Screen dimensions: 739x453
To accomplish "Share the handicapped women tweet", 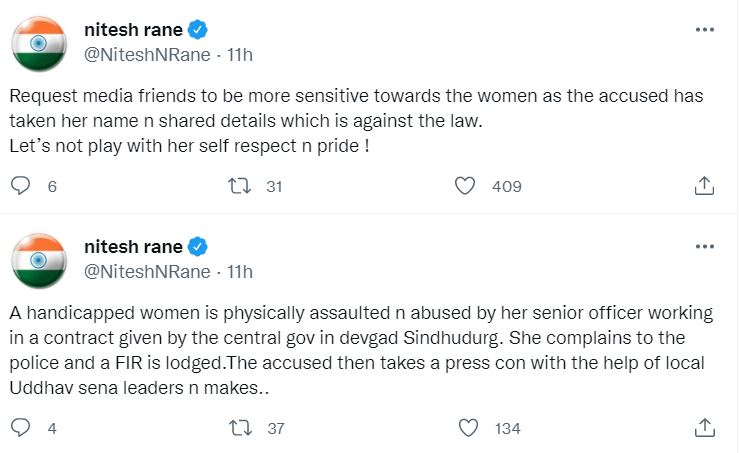I will 703,429.
